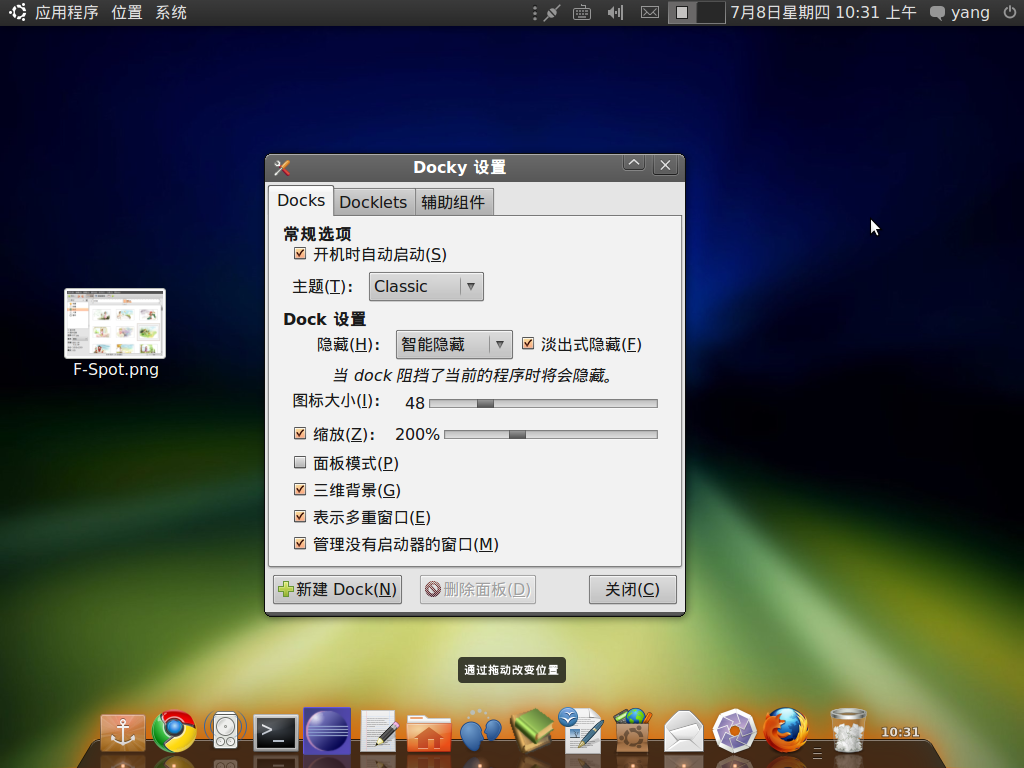Launch Eclipse from the dock
Image resolution: width=1024 pixels, height=768 pixels.
coord(327,732)
